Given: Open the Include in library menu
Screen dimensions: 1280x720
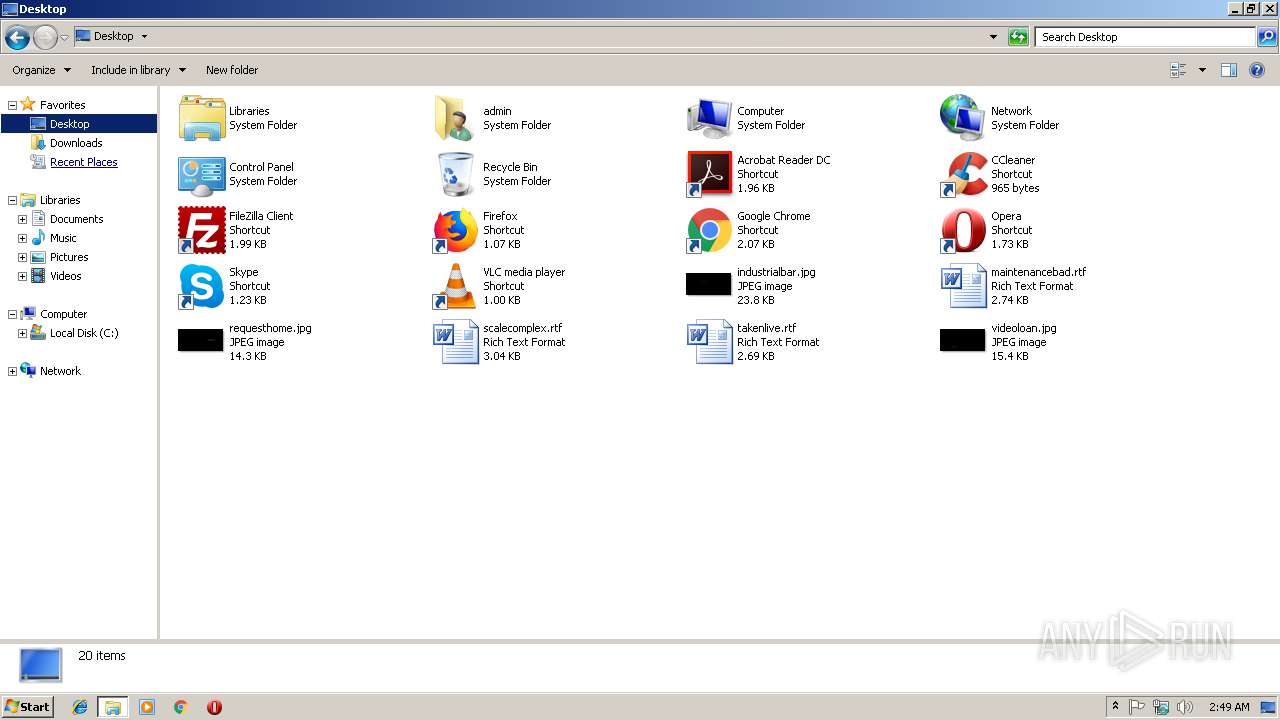Looking at the screenshot, I should pyautogui.click(x=138, y=70).
